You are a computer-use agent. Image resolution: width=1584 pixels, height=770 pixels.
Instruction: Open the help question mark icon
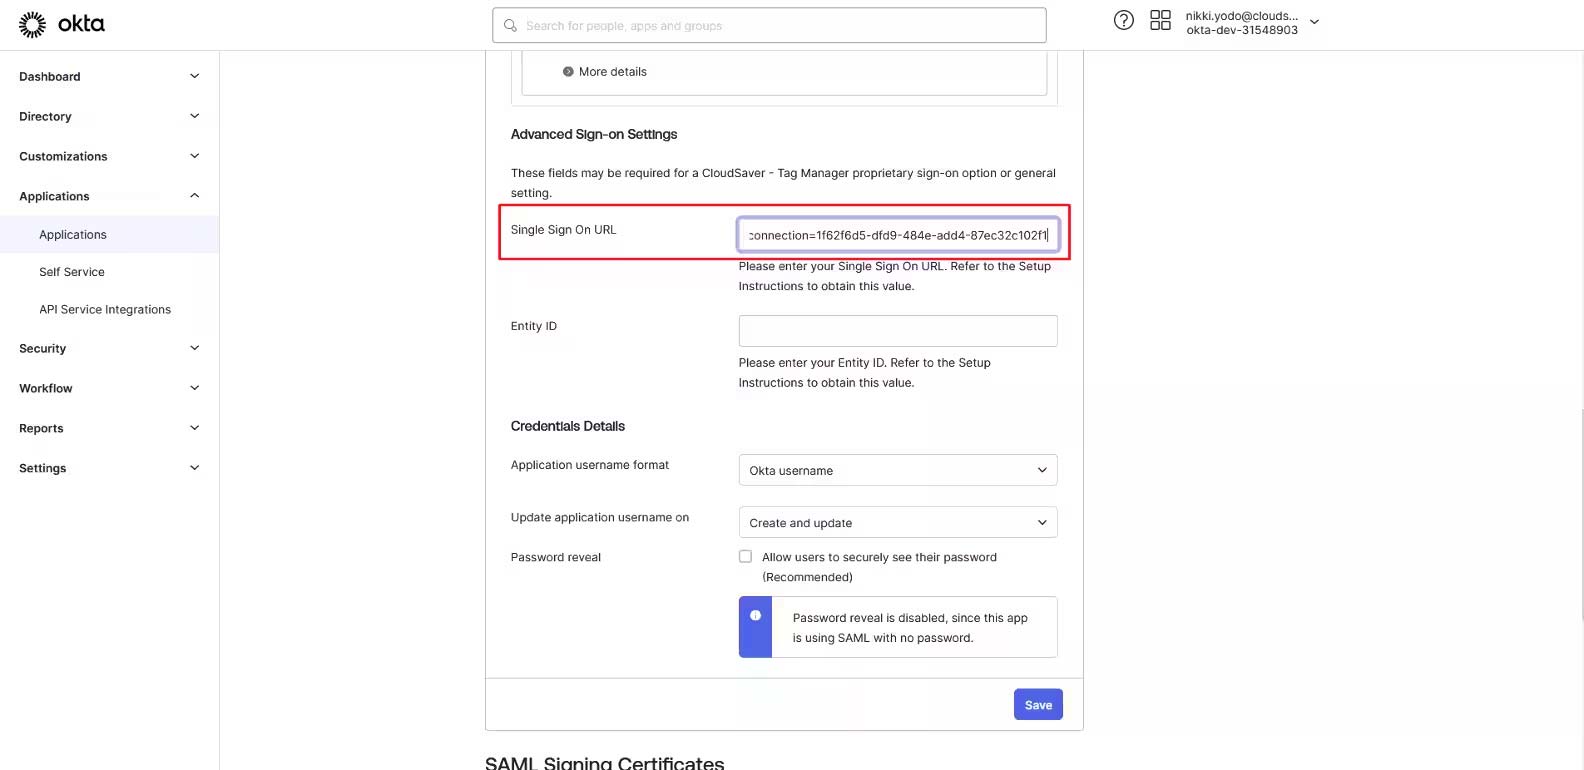click(1124, 20)
